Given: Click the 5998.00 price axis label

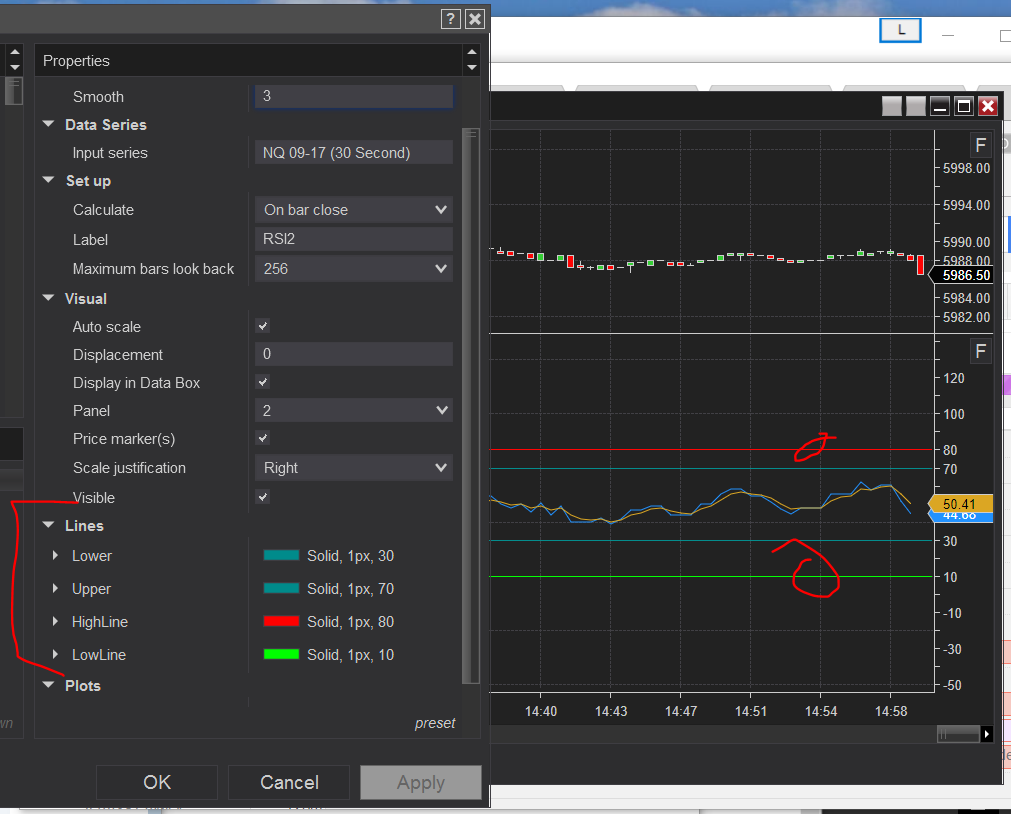Looking at the screenshot, I should pyautogui.click(x=966, y=168).
